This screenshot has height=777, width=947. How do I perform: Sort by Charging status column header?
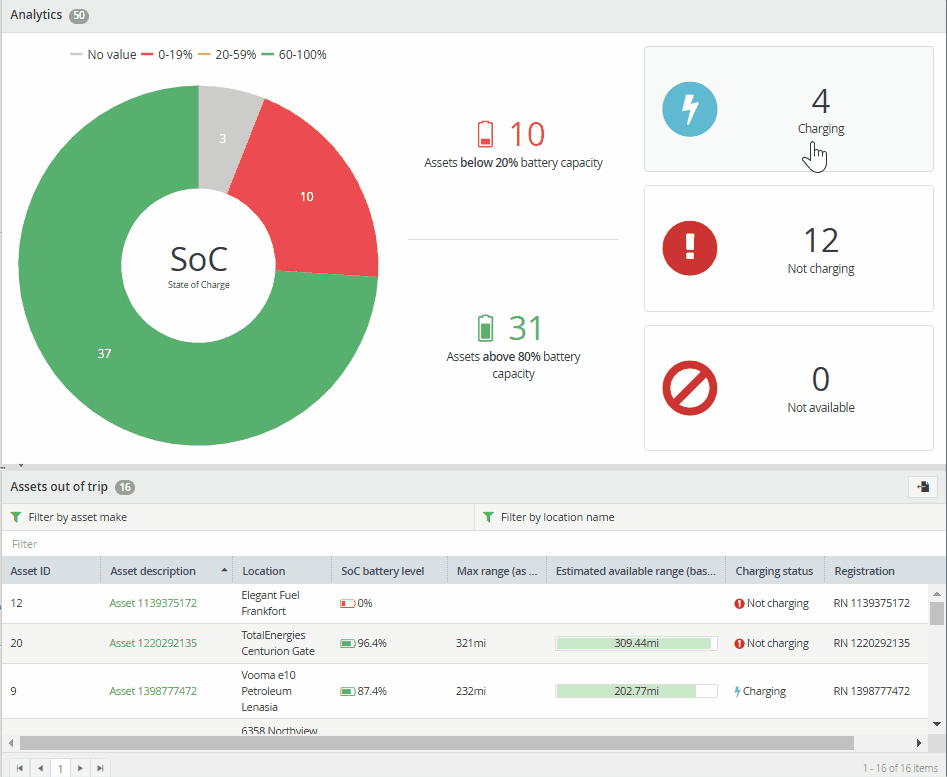coord(774,571)
